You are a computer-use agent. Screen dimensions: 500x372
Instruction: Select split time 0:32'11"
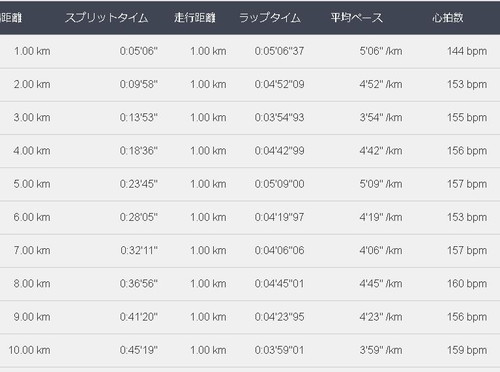pos(139,250)
